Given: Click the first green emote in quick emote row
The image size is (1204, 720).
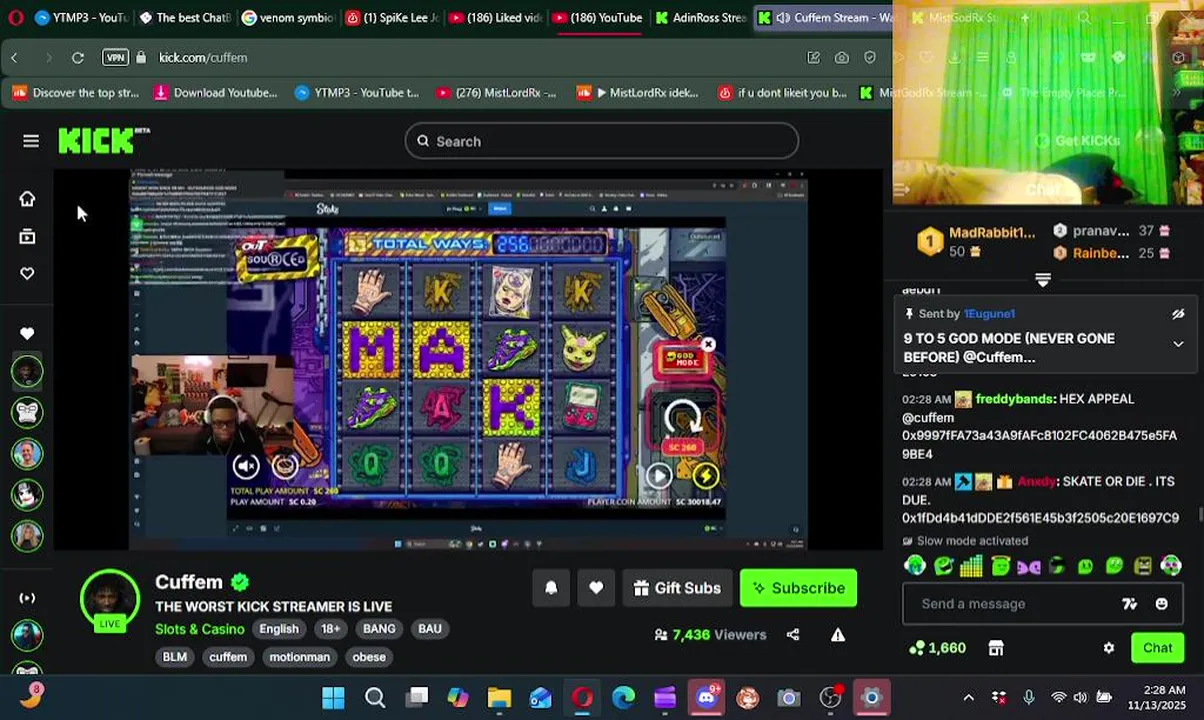Looking at the screenshot, I should point(914,567).
